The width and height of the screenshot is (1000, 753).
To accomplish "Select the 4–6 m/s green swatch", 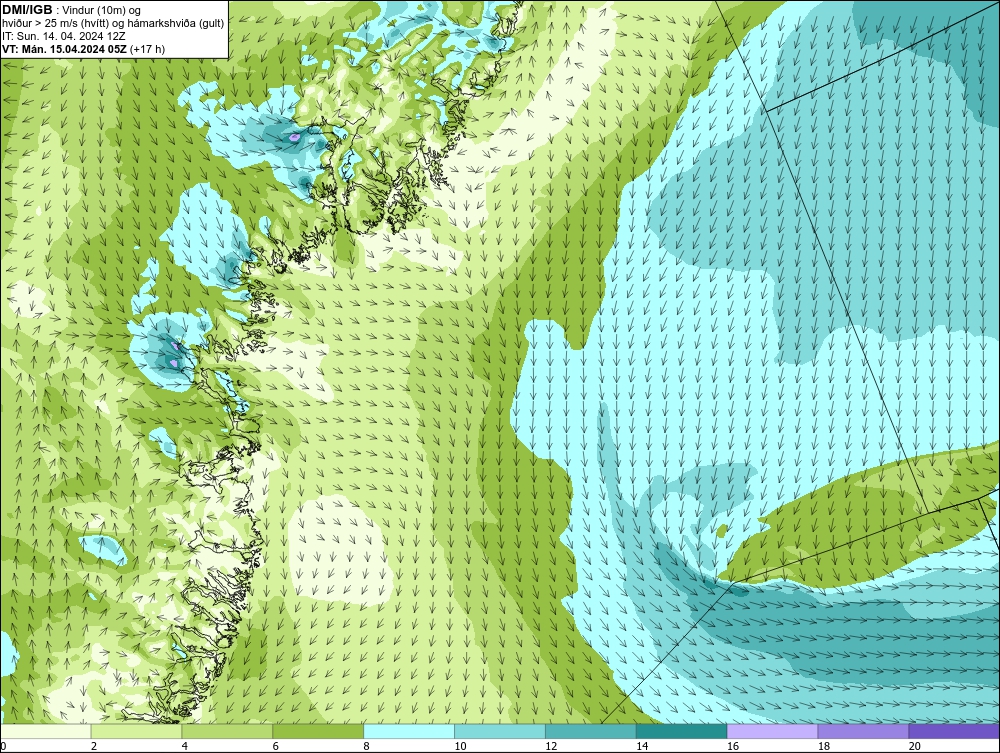I will [x=227, y=731].
